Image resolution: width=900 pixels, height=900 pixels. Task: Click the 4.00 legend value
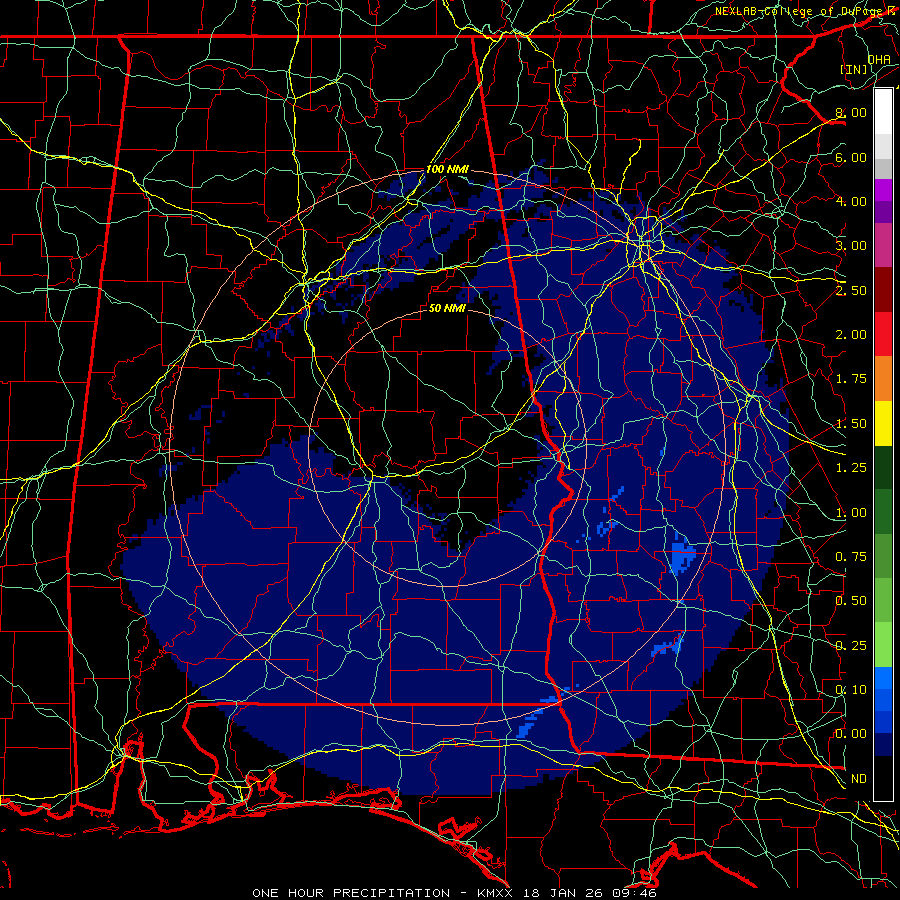(x=851, y=201)
